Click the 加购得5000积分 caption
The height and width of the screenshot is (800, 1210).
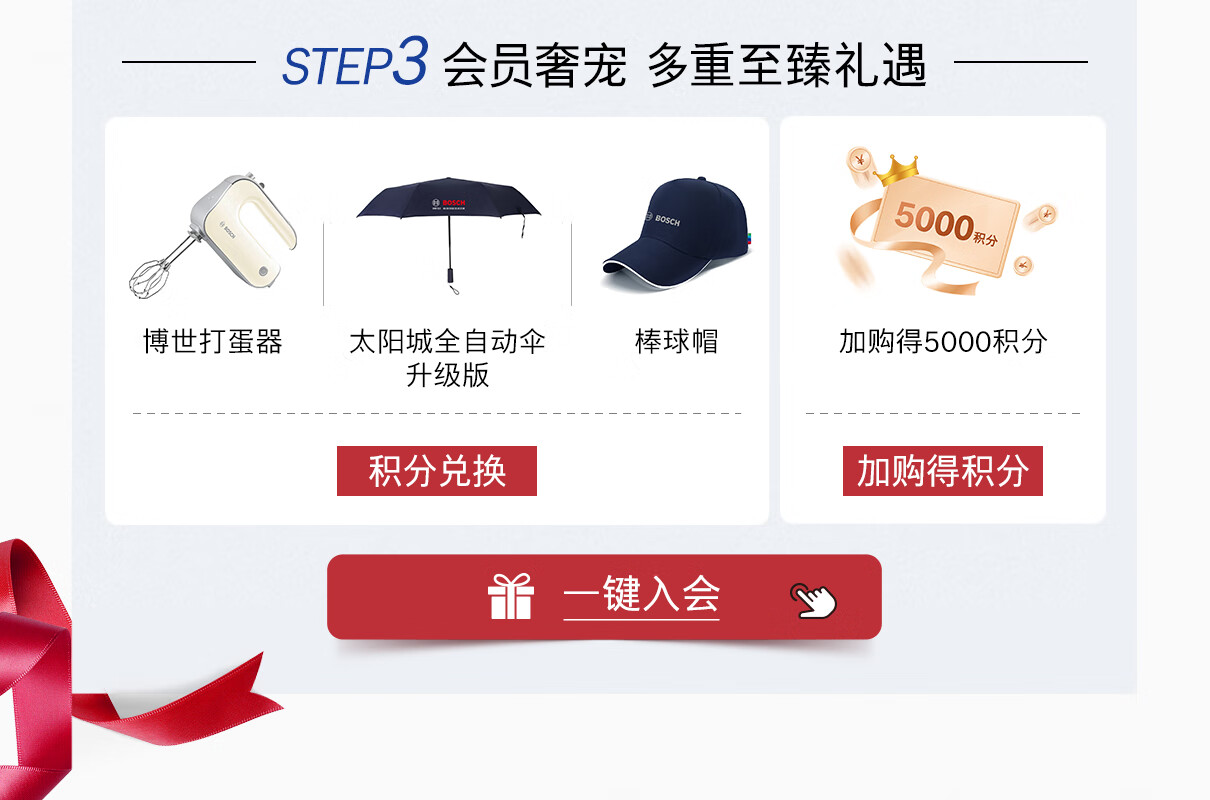[943, 342]
